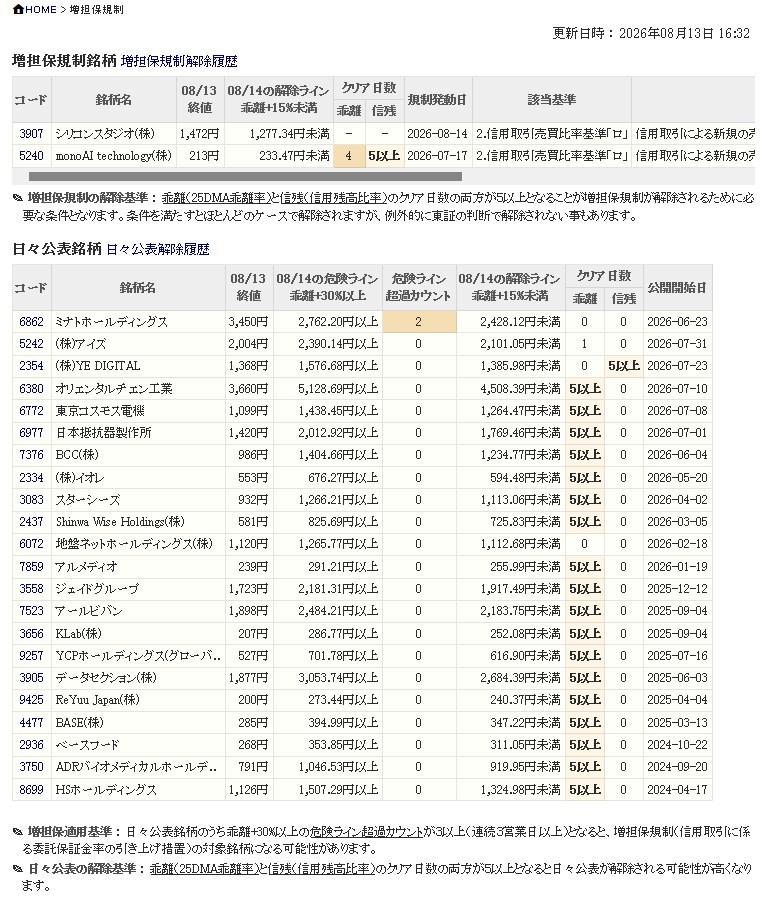Select 1,472円 closing price cell
The height and width of the screenshot is (900, 762).
[x=200, y=134]
